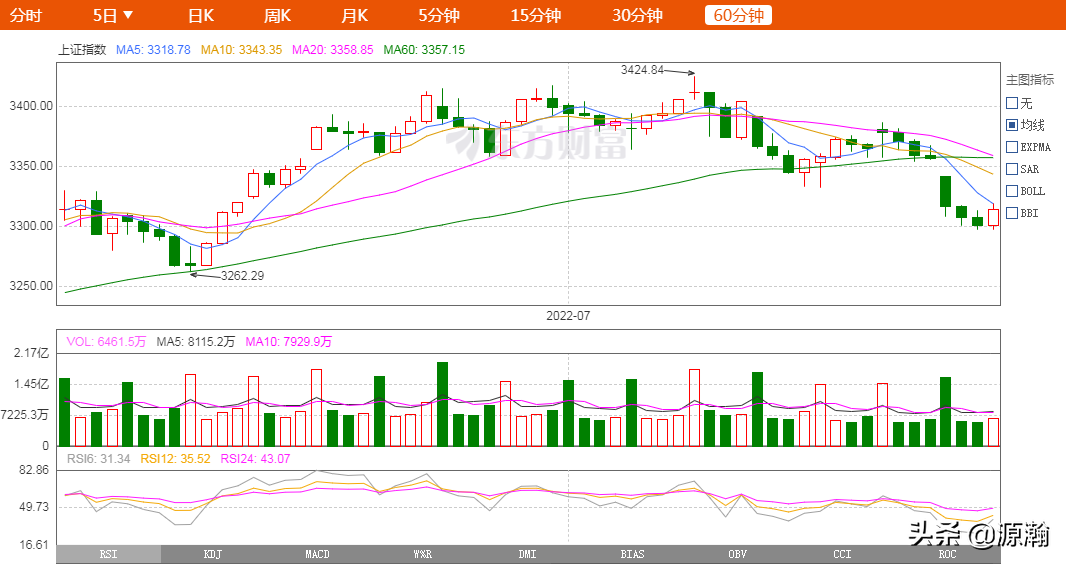Select the 月K timeframe tab
The height and width of the screenshot is (564, 1066).
pyautogui.click(x=354, y=15)
